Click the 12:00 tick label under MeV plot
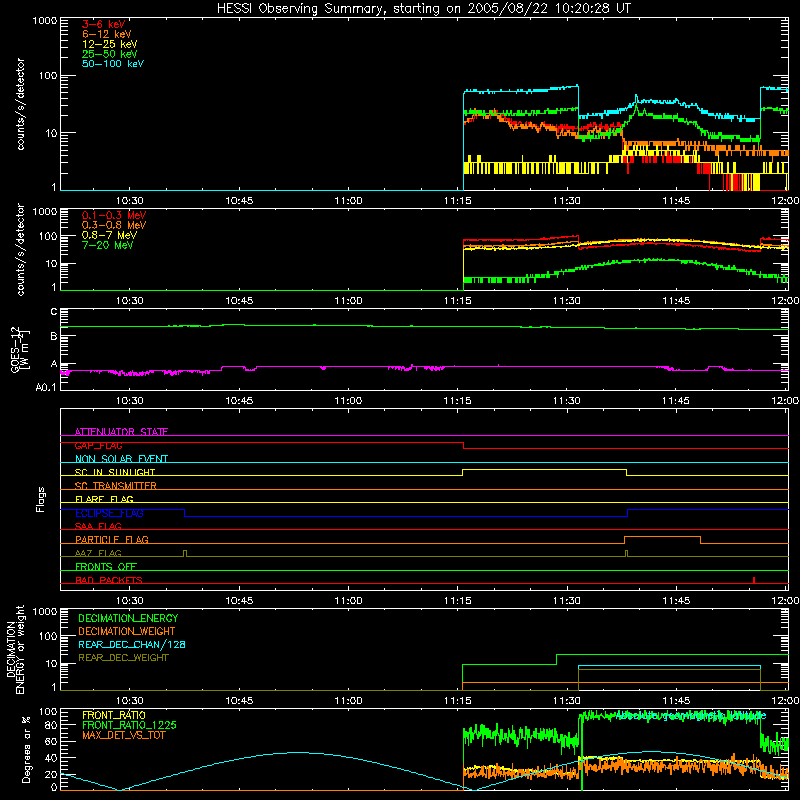Image resolution: width=800 pixels, height=800 pixels. coord(785,301)
